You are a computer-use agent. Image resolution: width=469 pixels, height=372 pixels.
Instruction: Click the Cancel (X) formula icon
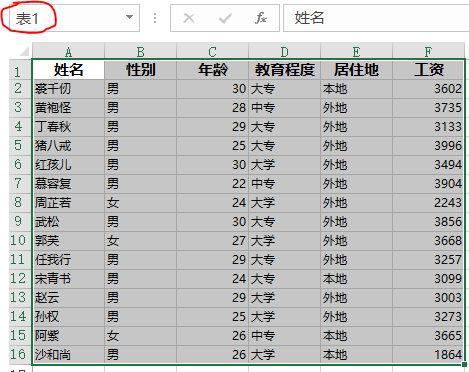pyautogui.click(x=189, y=18)
